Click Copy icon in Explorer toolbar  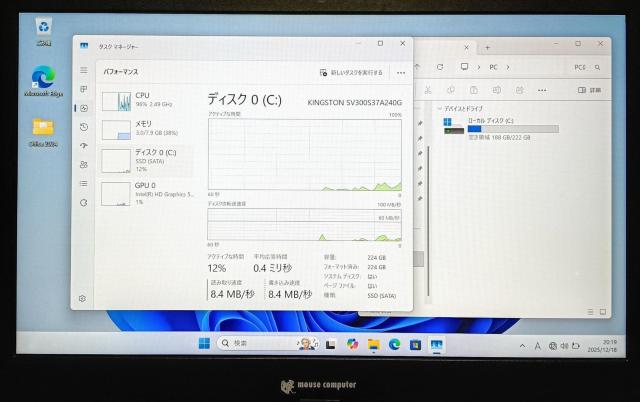[451, 90]
